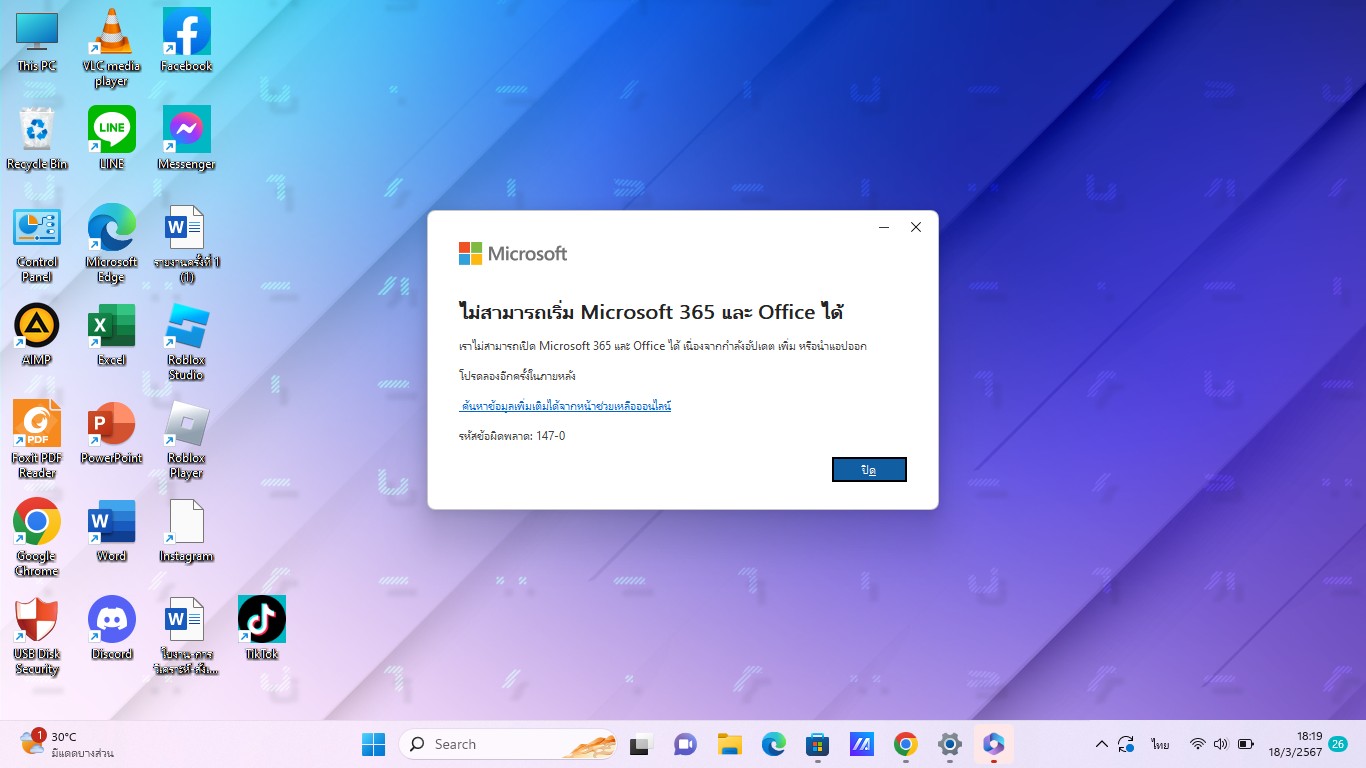Select the Word document ending in "1 (1)"
Image resolution: width=1366 pixels, height=768 pixels.
point(186,245)
